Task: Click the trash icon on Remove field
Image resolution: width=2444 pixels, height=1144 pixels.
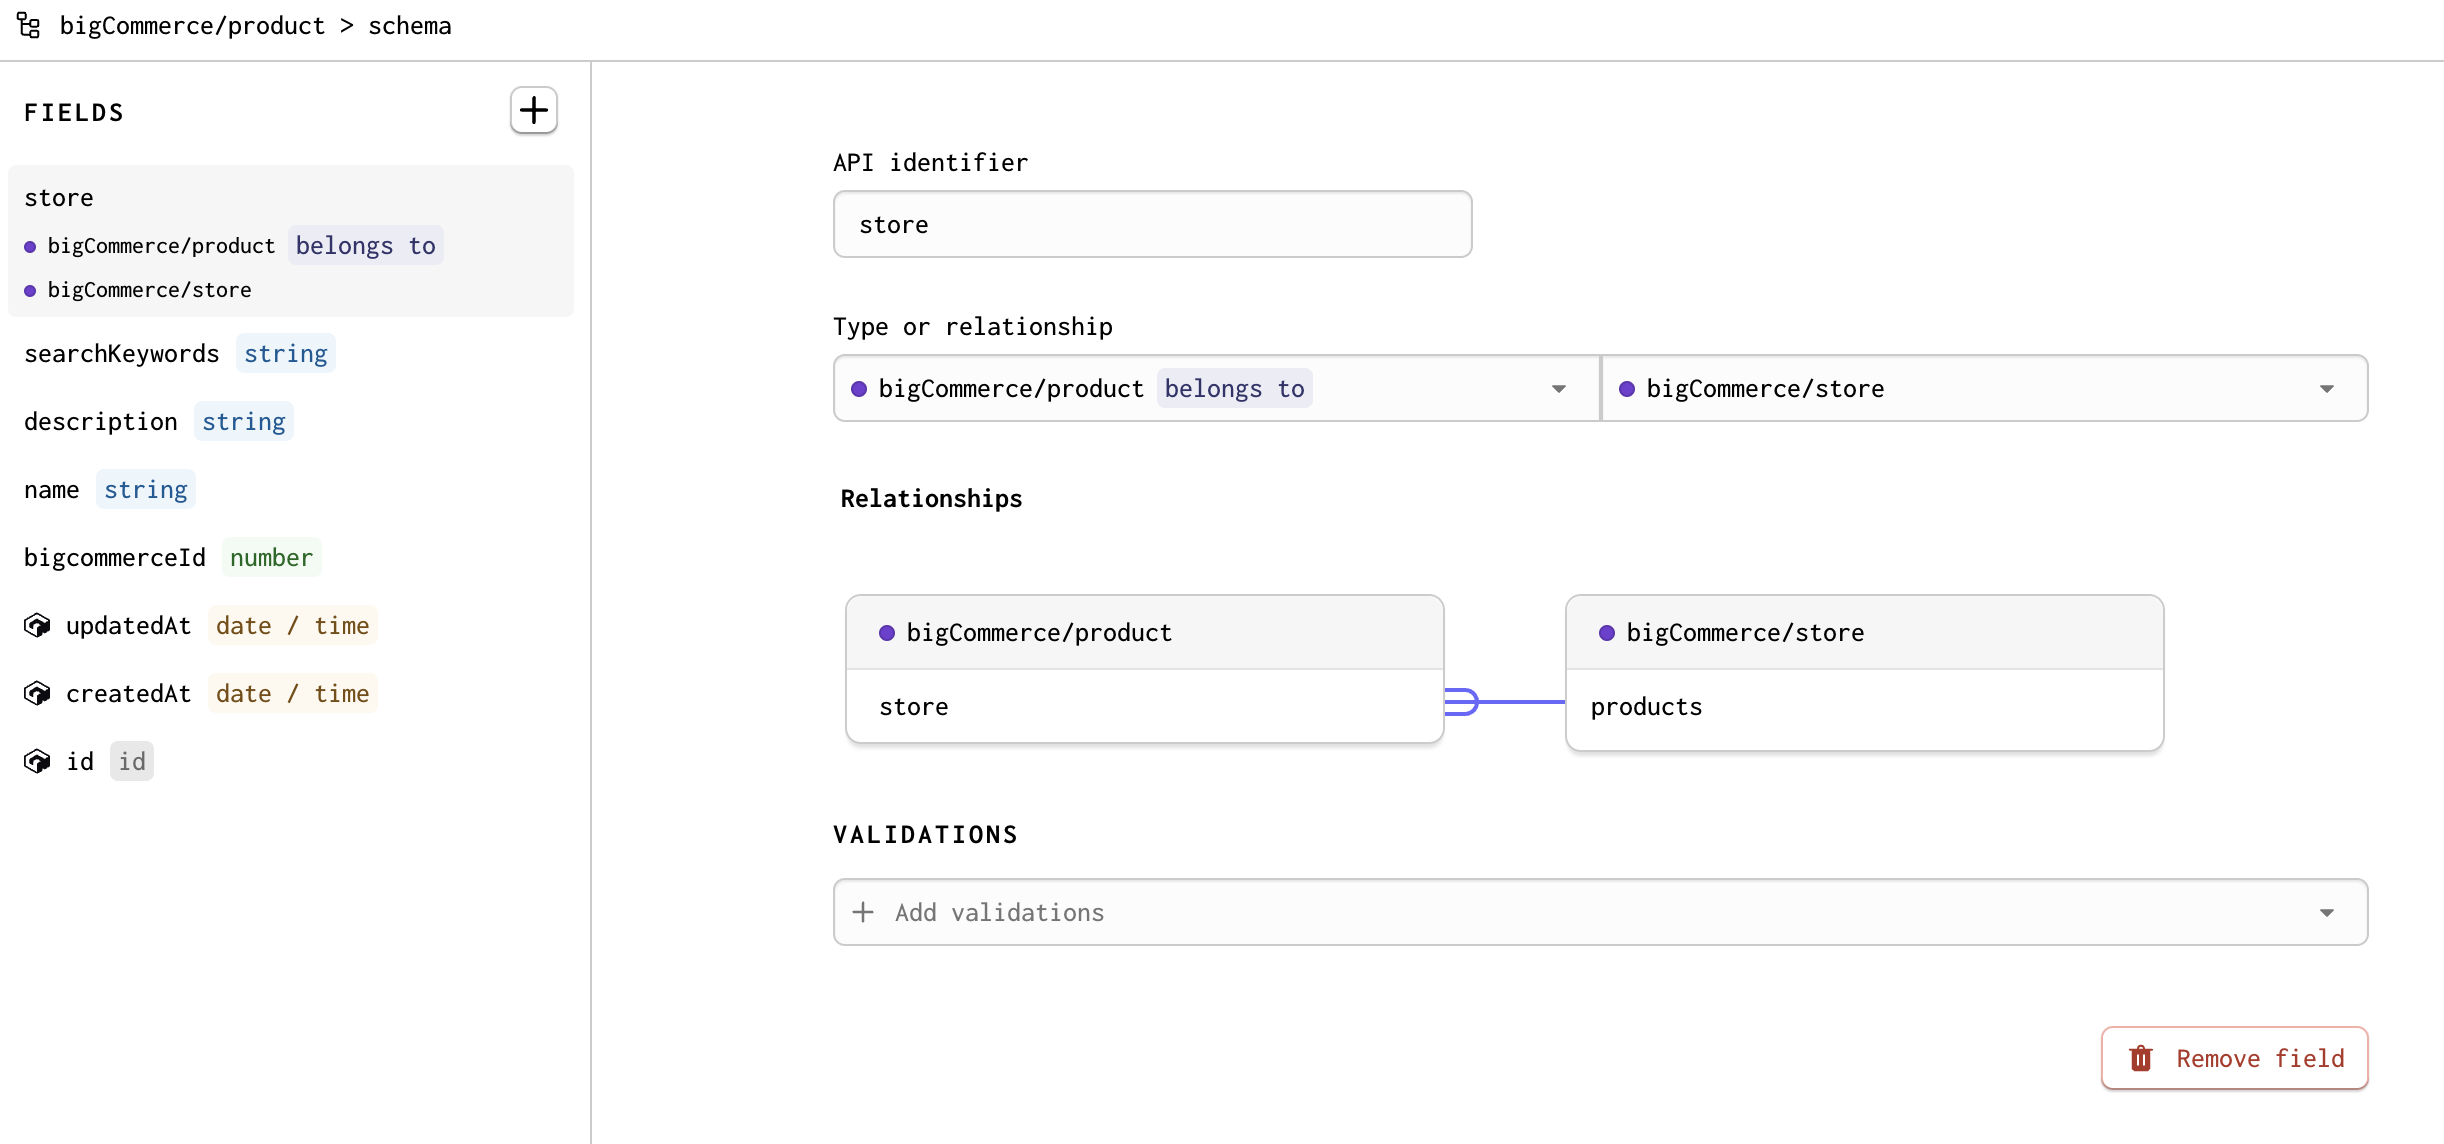Action: coord(2141,1058)
